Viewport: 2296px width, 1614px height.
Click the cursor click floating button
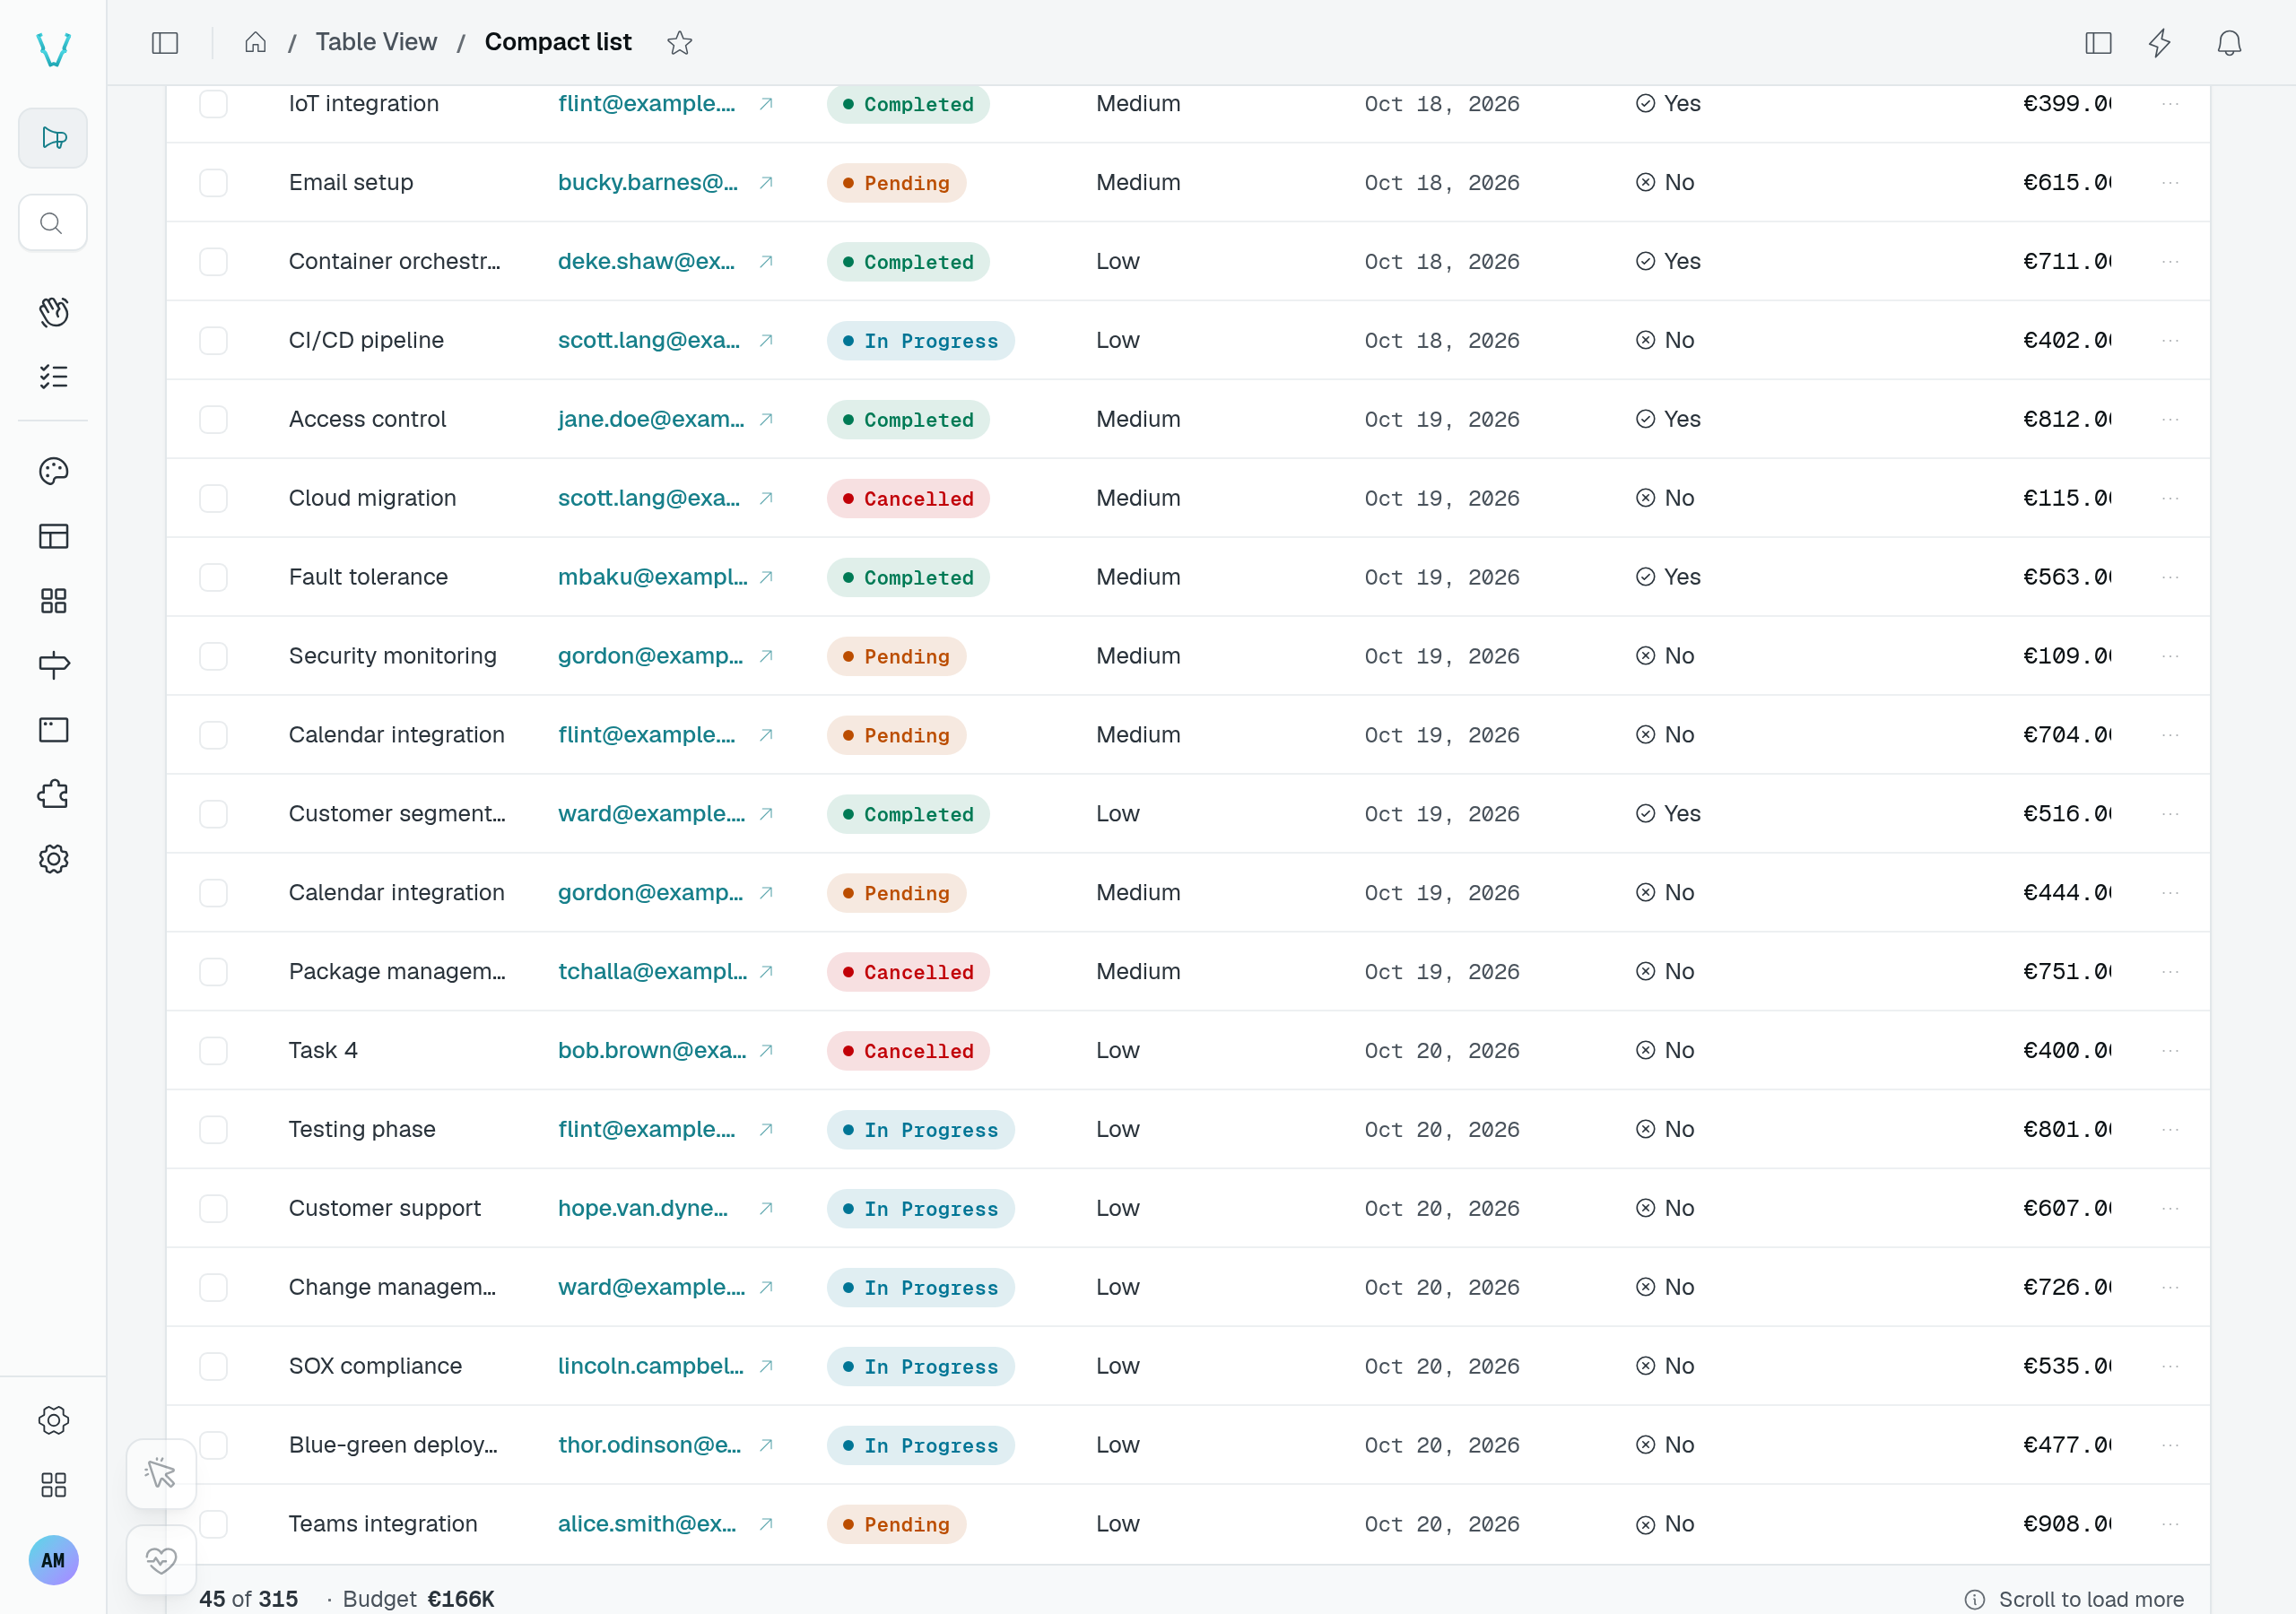tap(161, 1473)
